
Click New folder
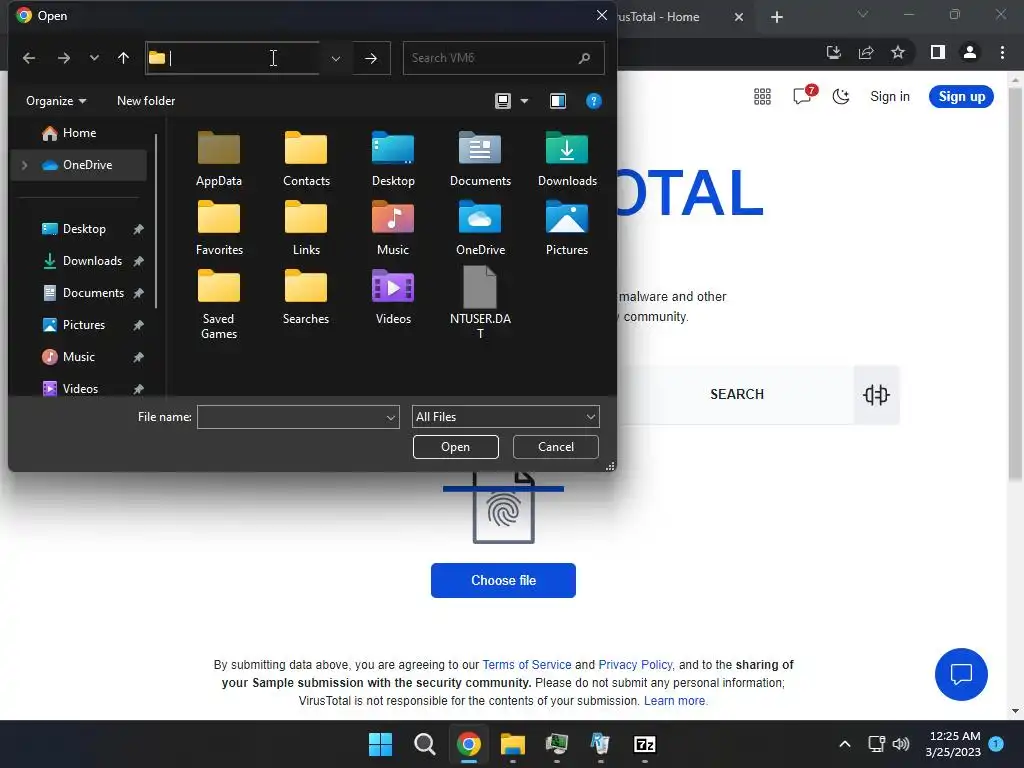[146, 101]
